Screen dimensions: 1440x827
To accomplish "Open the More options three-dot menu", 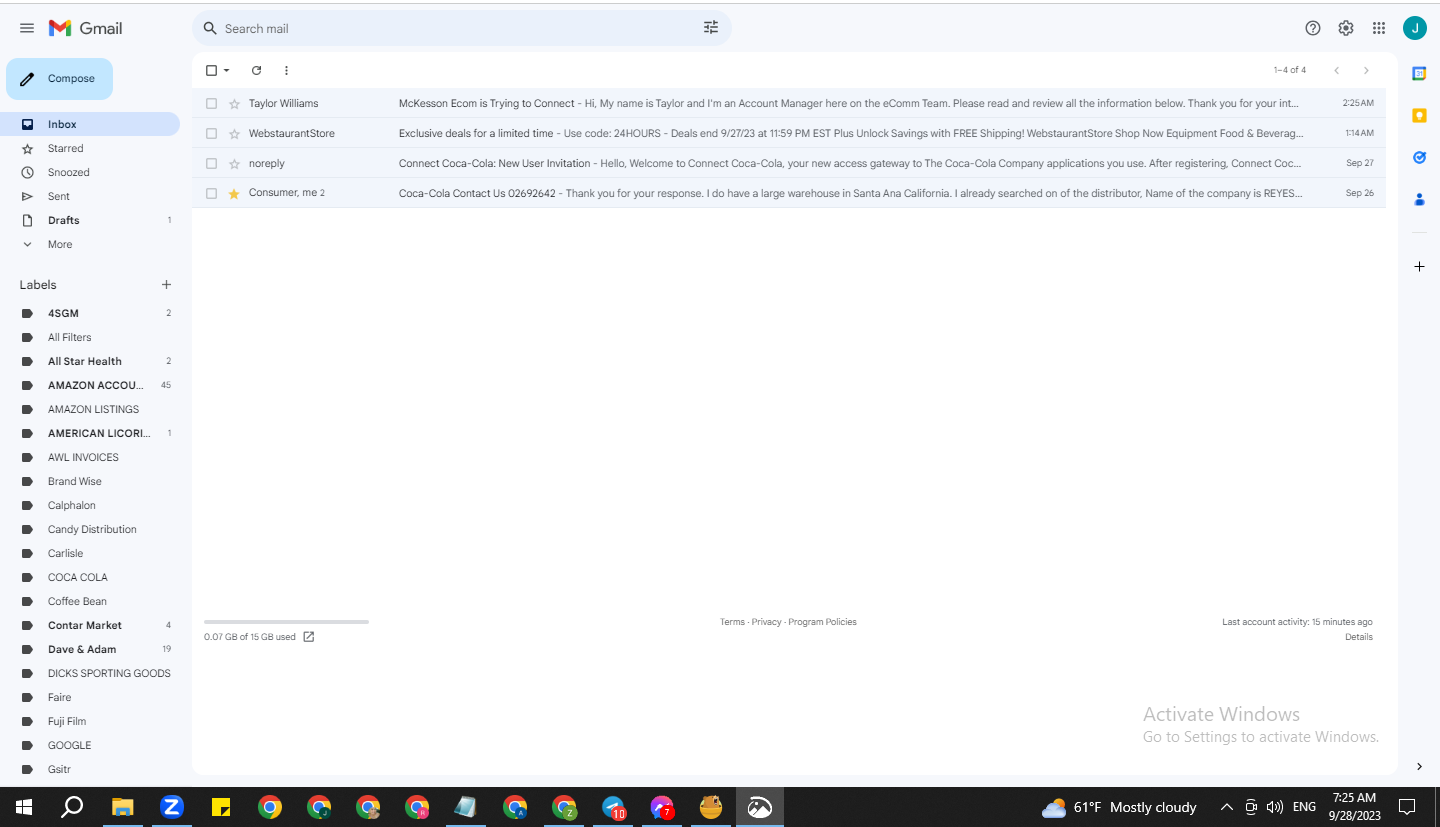I will 286,70.
